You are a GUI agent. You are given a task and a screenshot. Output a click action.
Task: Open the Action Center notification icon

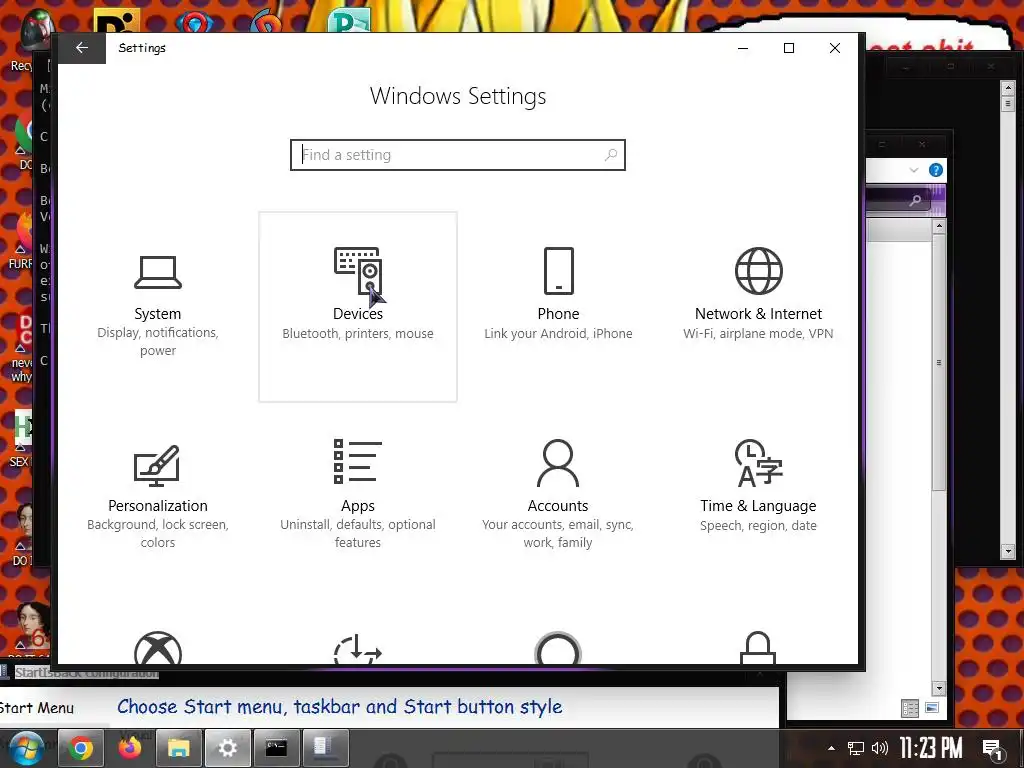point(992,750)
